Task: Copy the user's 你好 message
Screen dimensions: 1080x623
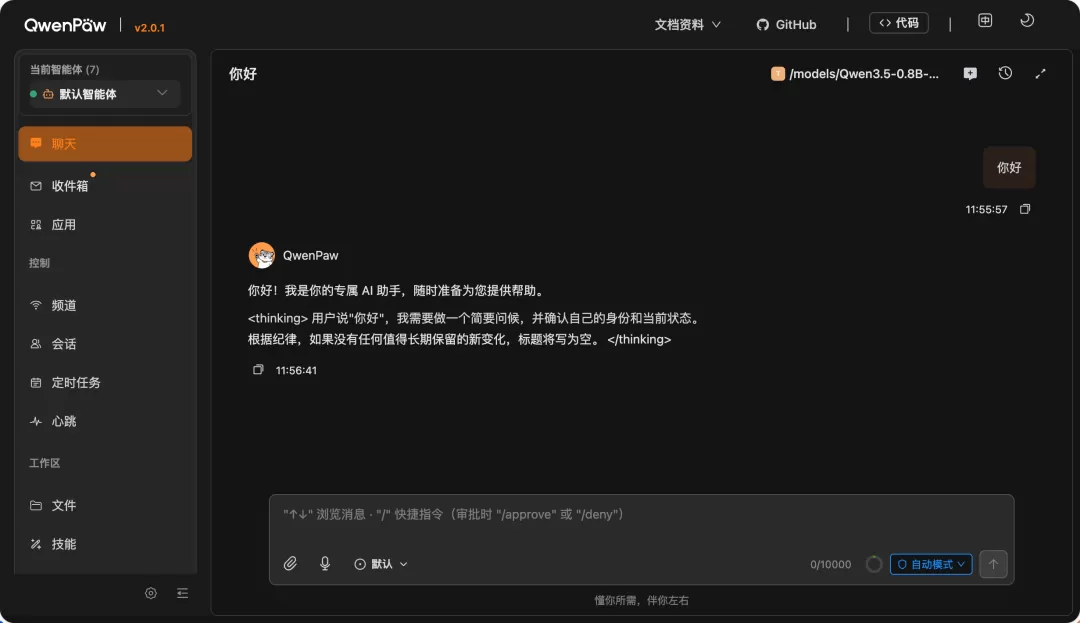Action: click(1025, 209)
